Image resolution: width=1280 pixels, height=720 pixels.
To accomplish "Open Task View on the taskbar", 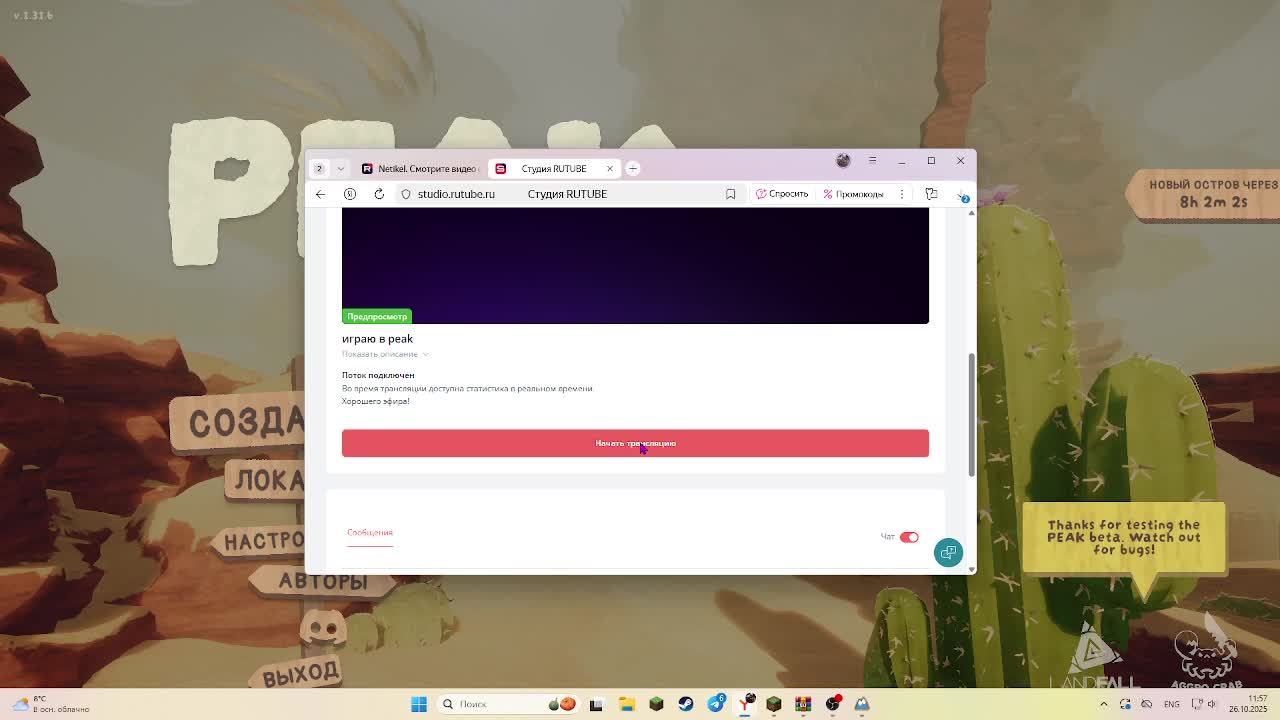I will 597,704.
